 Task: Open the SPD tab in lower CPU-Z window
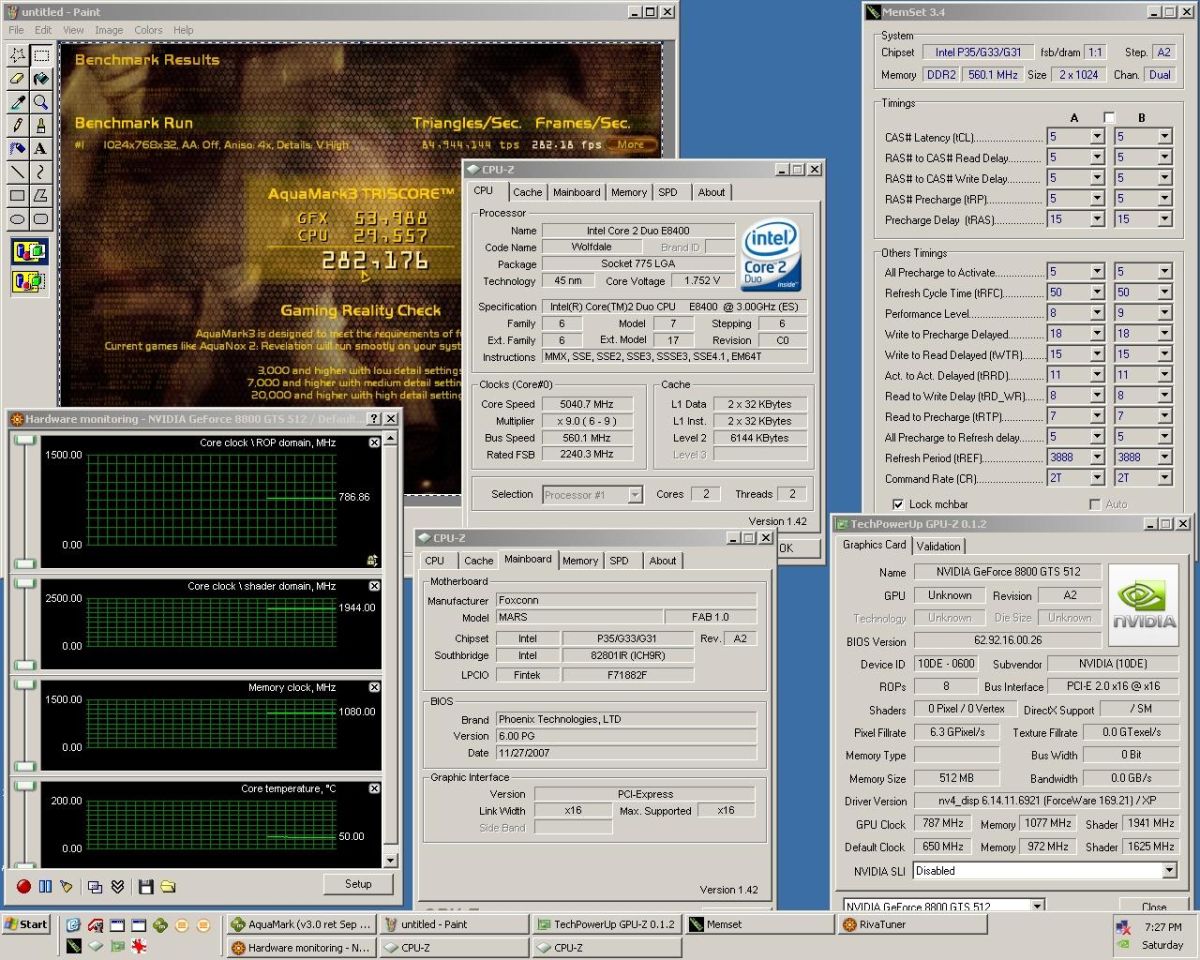620,561
